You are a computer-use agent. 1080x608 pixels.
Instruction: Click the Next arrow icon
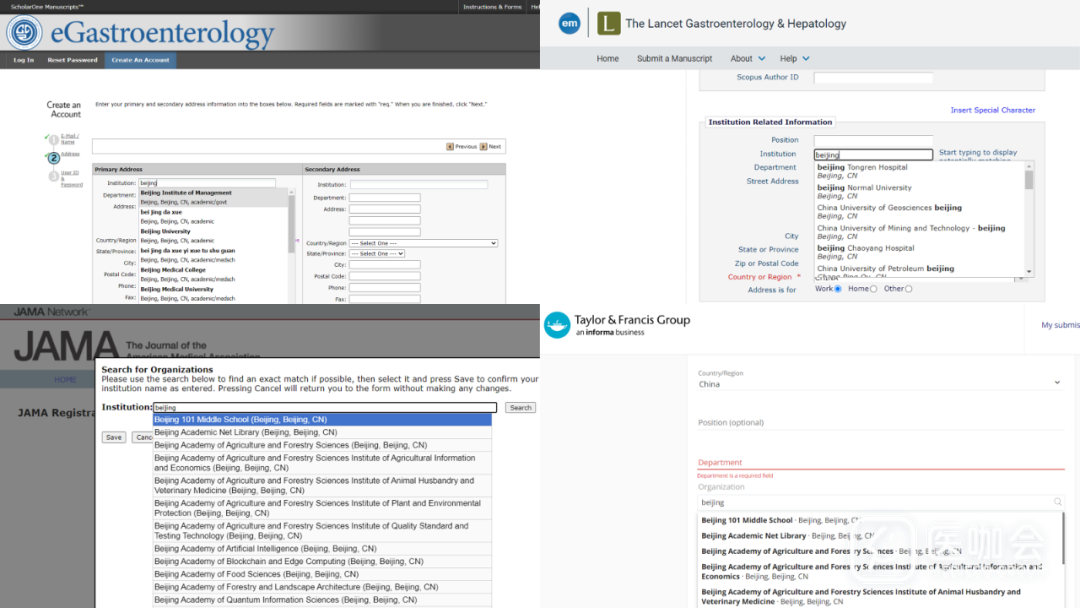tap(483, 147)
